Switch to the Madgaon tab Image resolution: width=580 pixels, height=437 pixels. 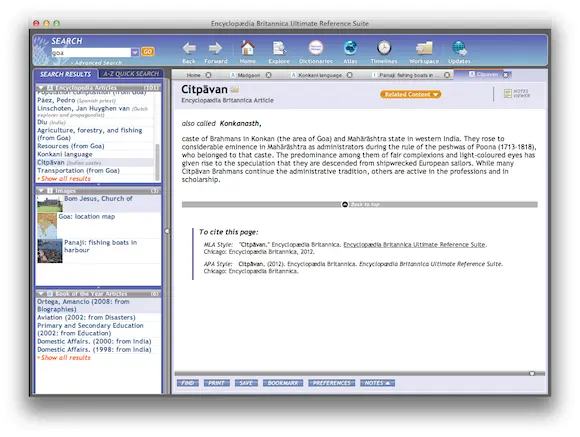(248, 75)
